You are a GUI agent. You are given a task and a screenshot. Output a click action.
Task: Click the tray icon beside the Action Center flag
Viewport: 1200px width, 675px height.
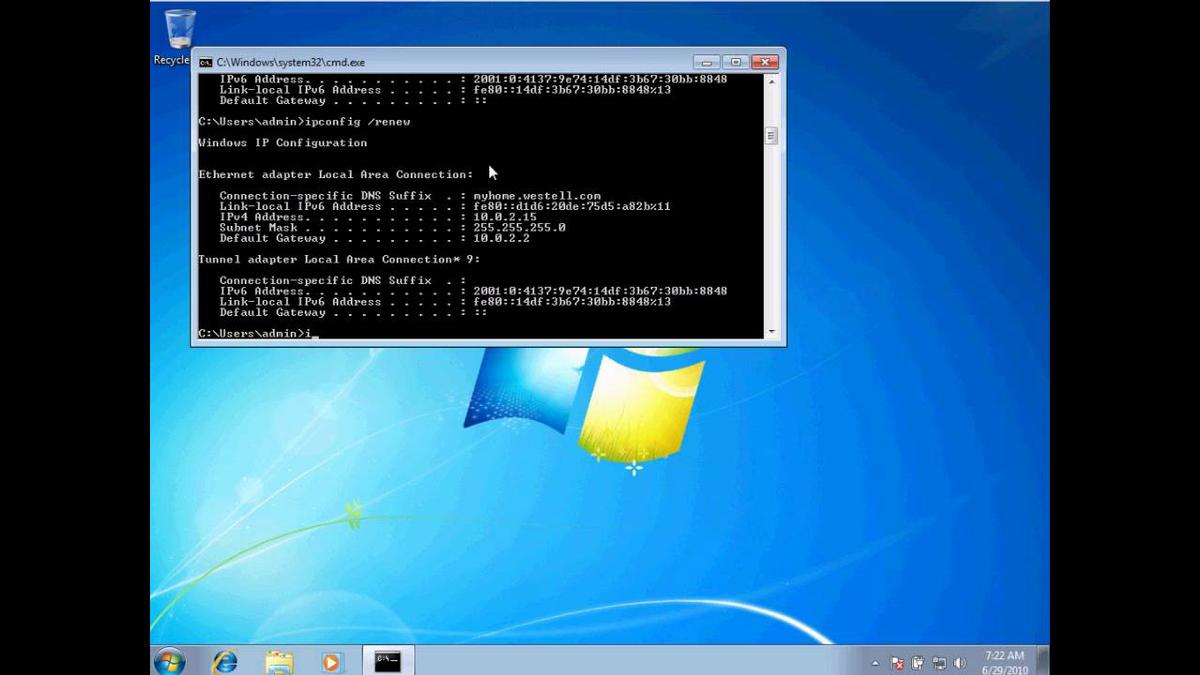pyautogui.click(x=917, y=662)
